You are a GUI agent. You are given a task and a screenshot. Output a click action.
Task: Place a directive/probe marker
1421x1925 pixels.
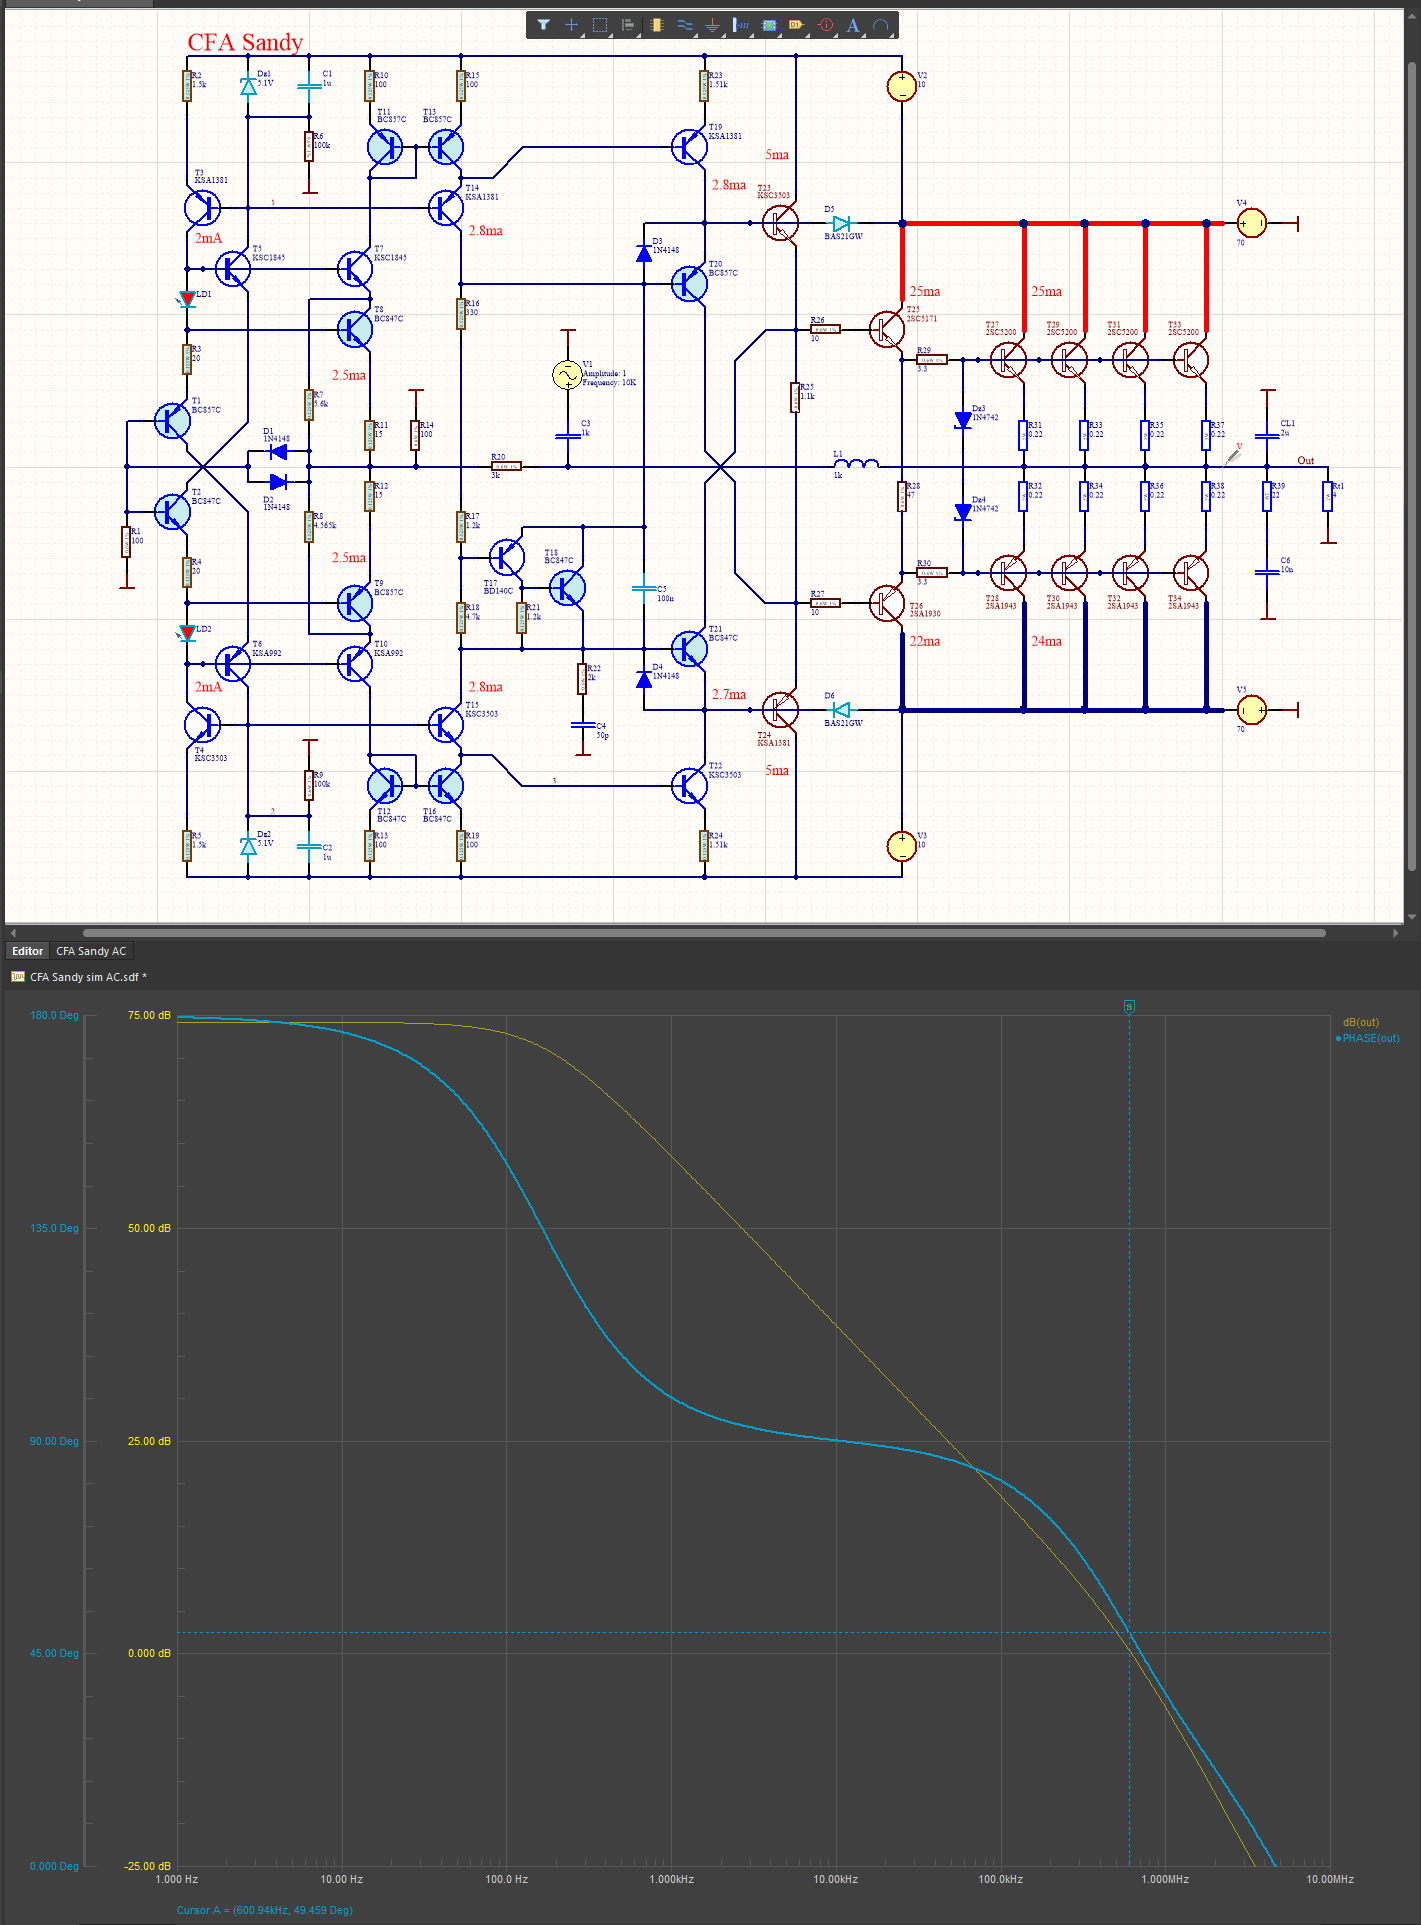826,25
